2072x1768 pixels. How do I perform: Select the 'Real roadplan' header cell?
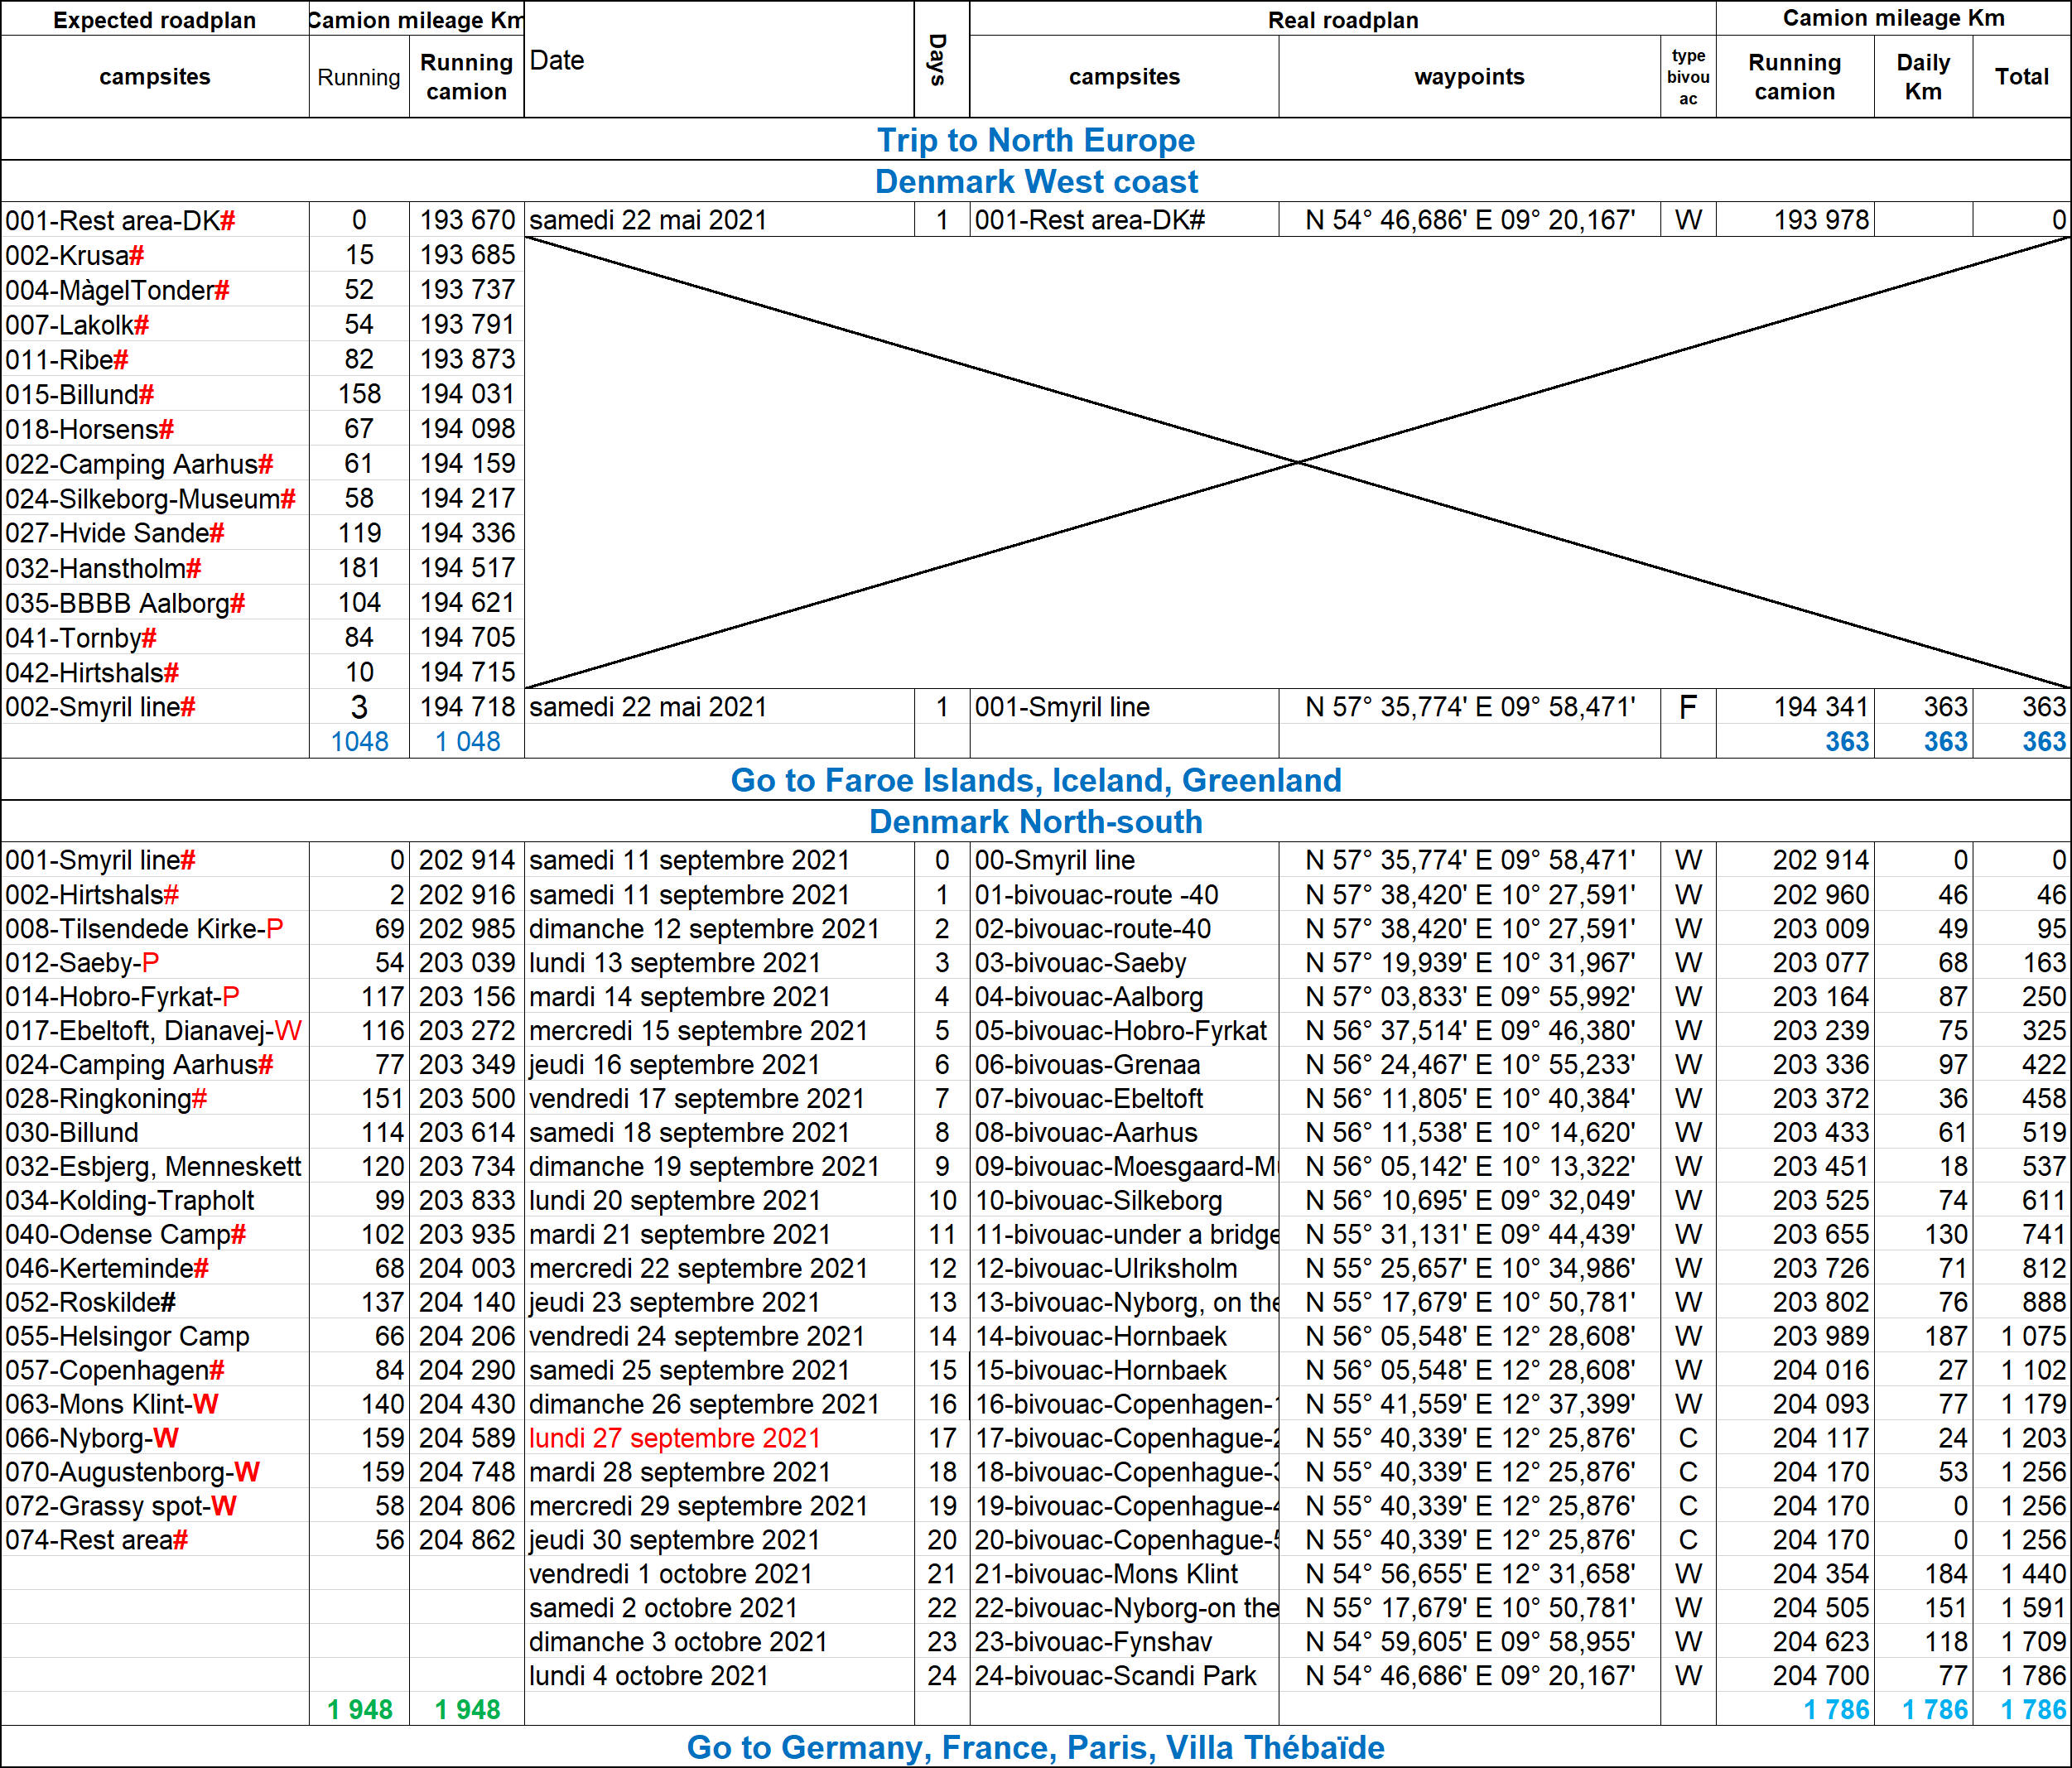[x=1342, y=20]
